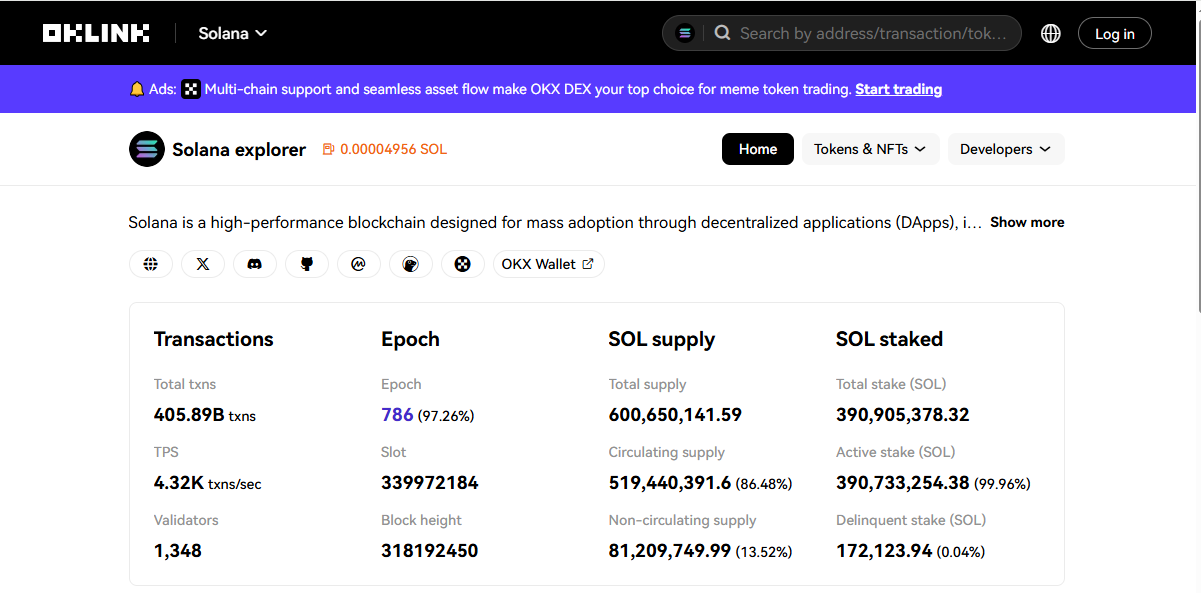Click the OKX icon in ads banner
This screenshot has height=593, width=1201.
tap(192, 89)
